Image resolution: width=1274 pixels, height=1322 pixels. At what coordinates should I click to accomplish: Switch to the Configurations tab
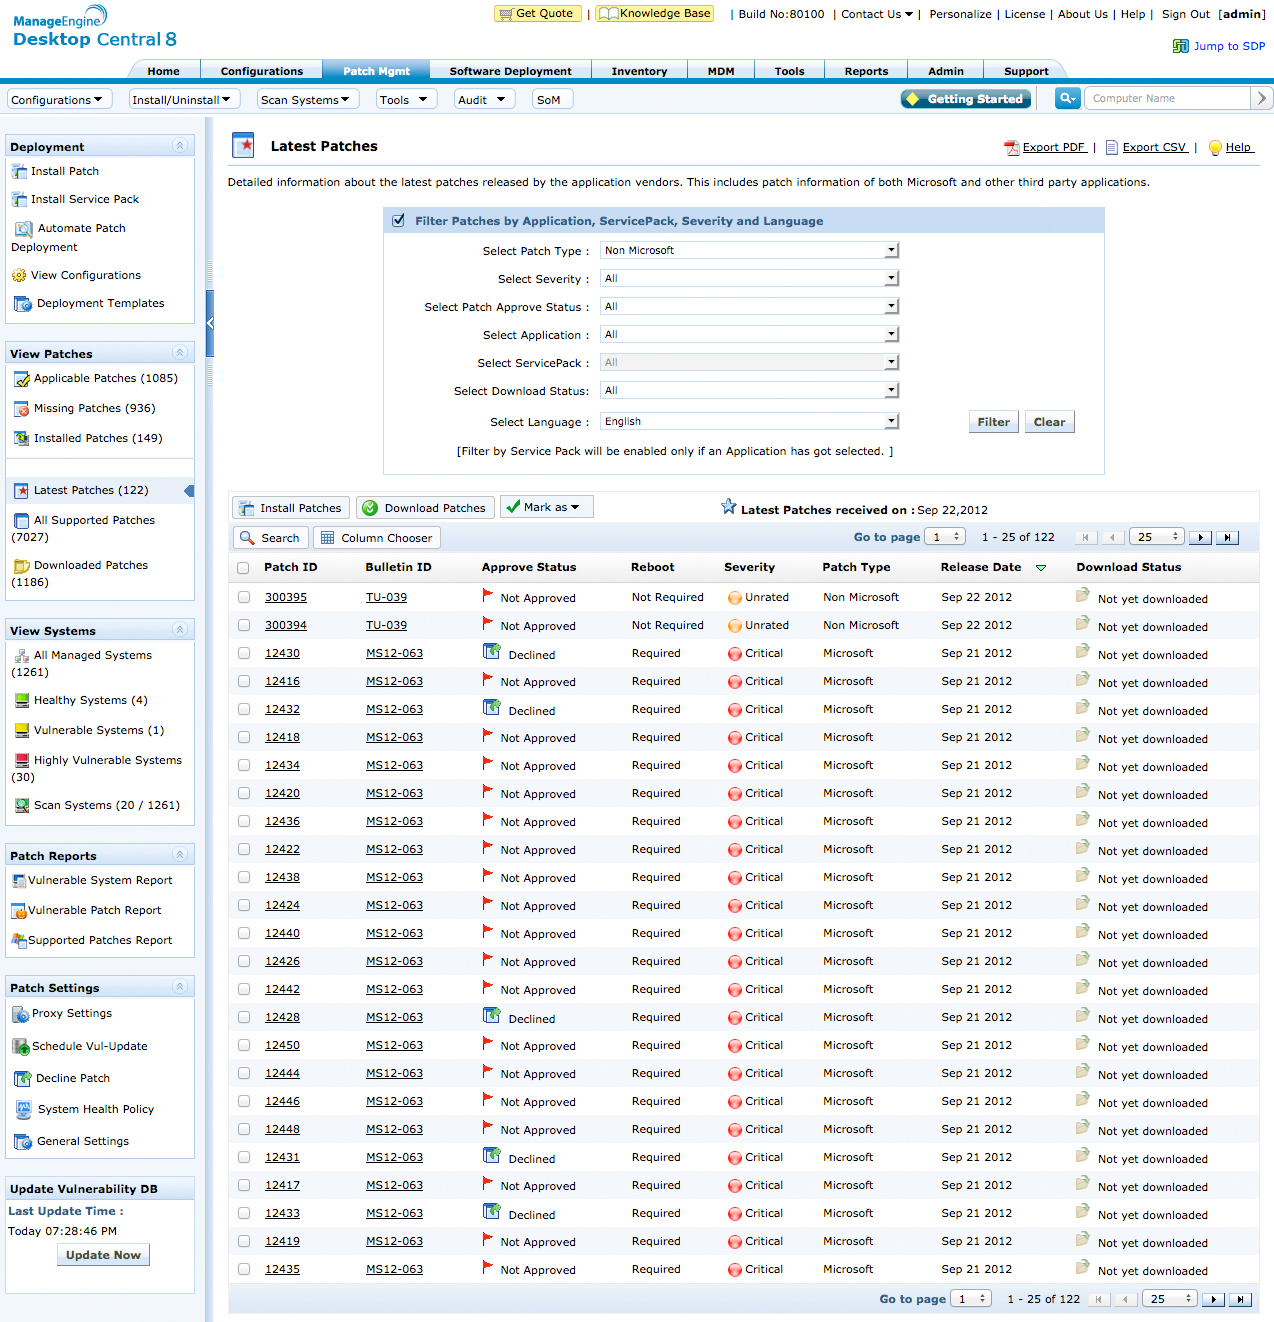coord(262,71)
